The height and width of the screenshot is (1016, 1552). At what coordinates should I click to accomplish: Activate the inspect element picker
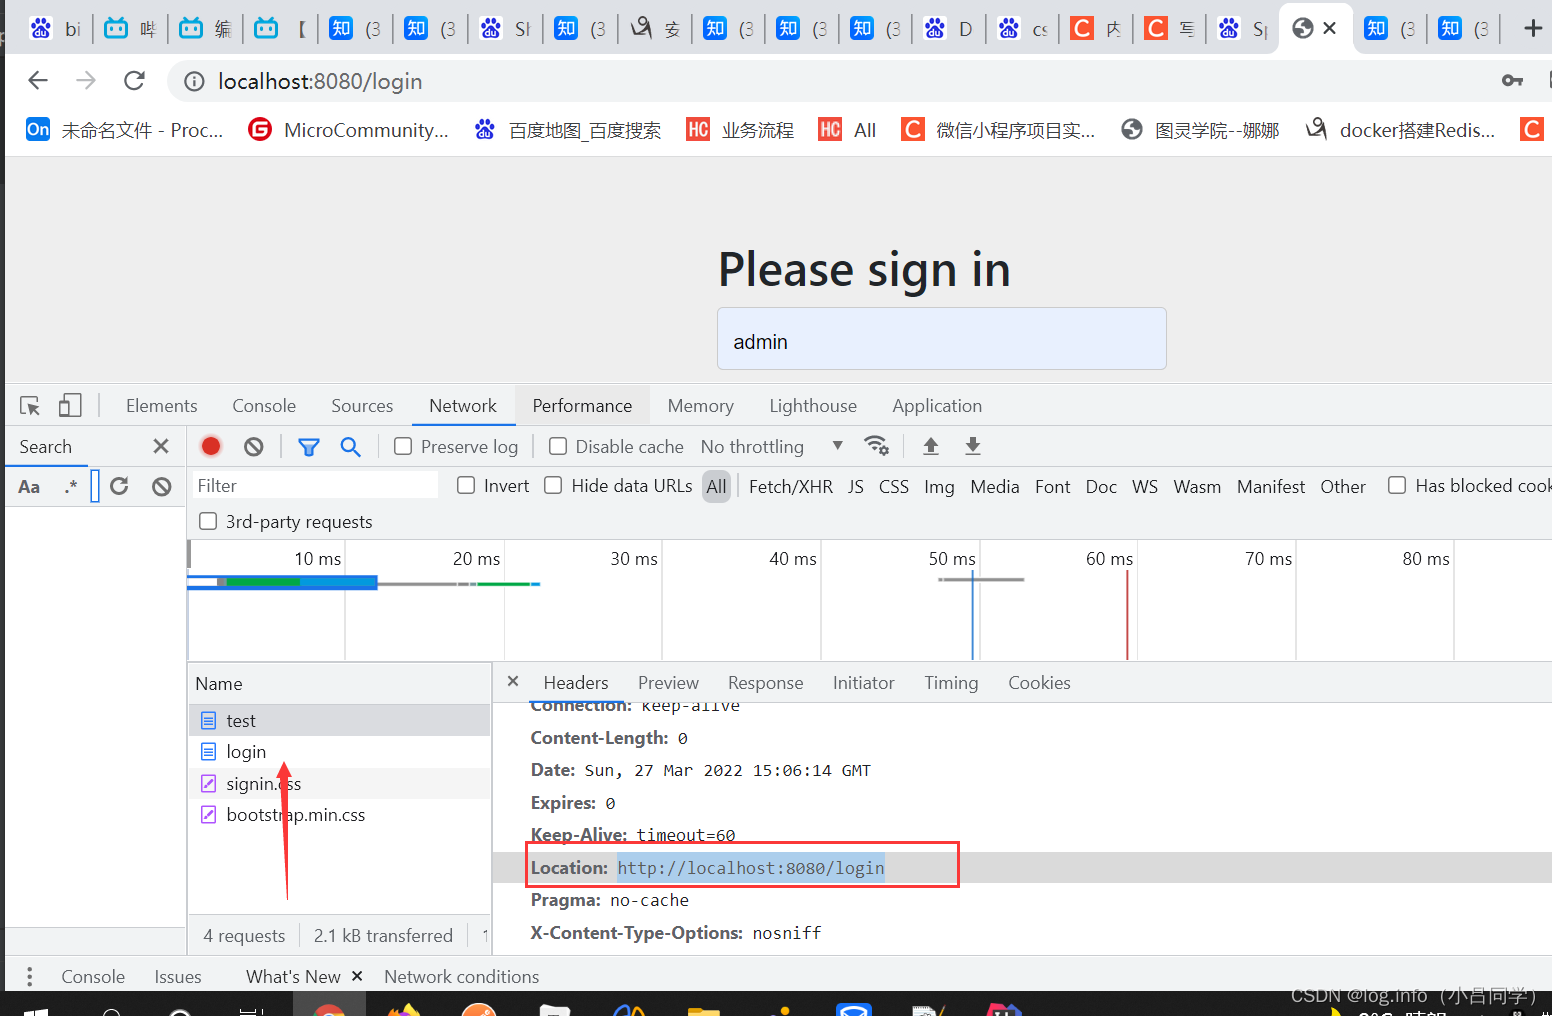pos(30,406)
